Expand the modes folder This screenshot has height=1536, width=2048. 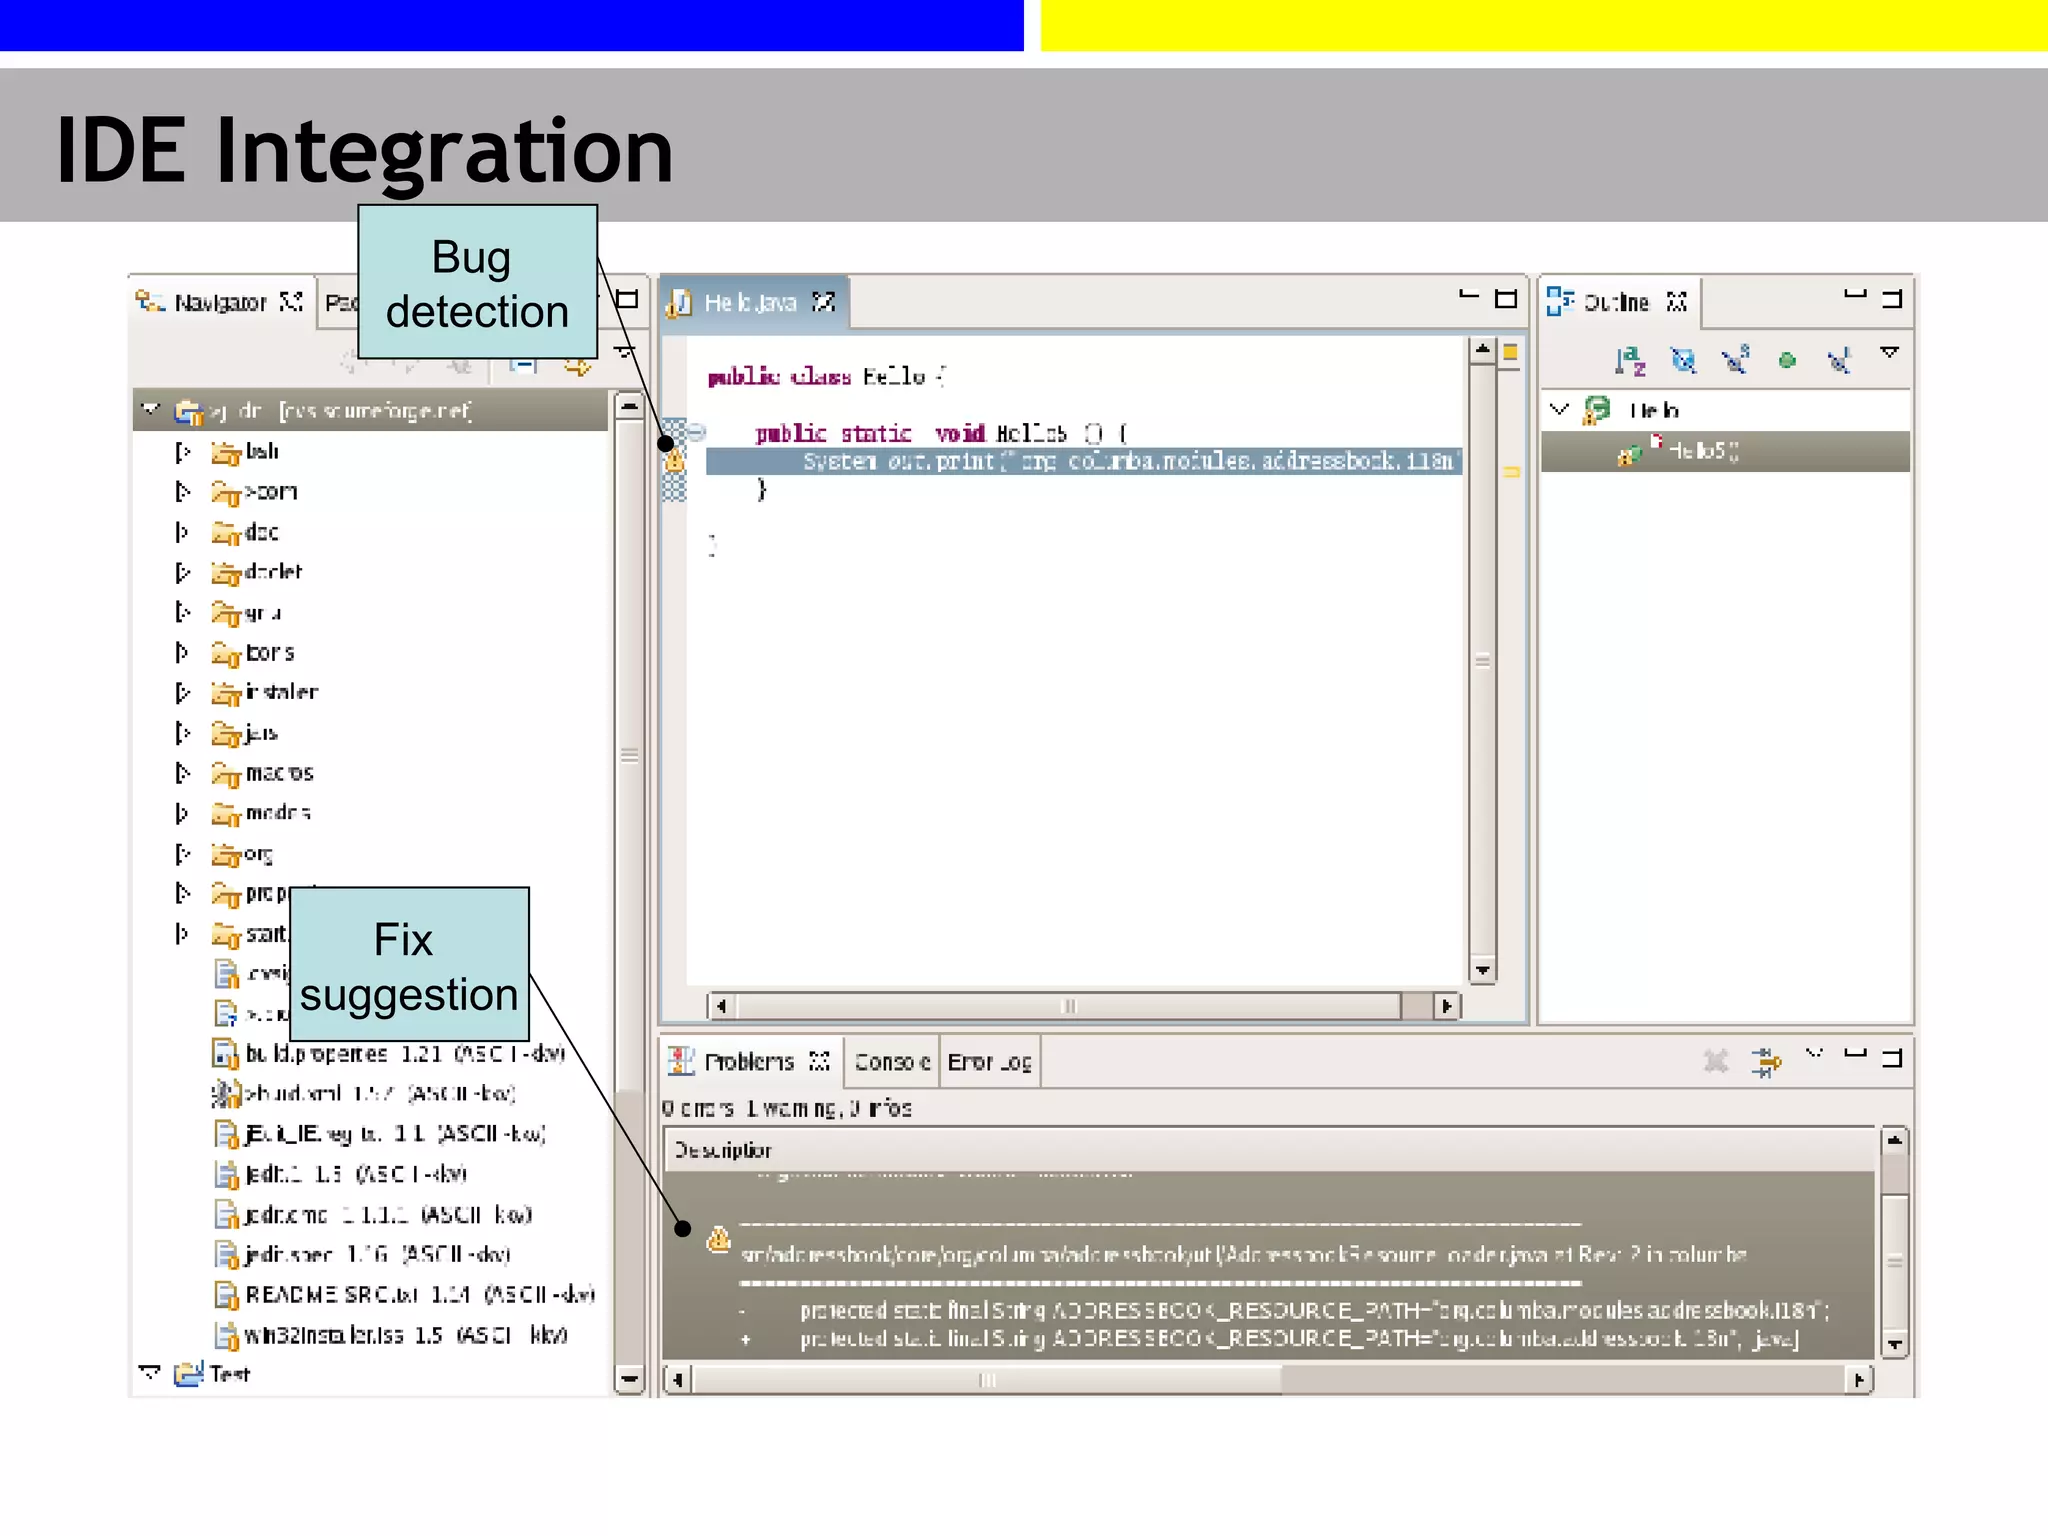coord(182,813)
